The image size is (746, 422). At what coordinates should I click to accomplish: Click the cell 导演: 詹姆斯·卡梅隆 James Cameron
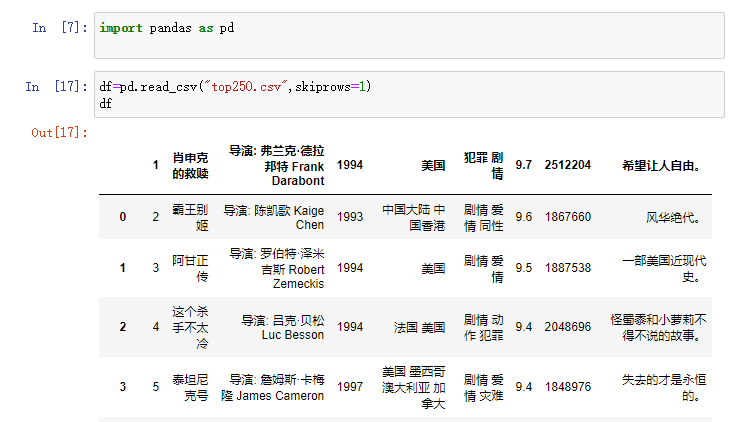click(273, 387)
